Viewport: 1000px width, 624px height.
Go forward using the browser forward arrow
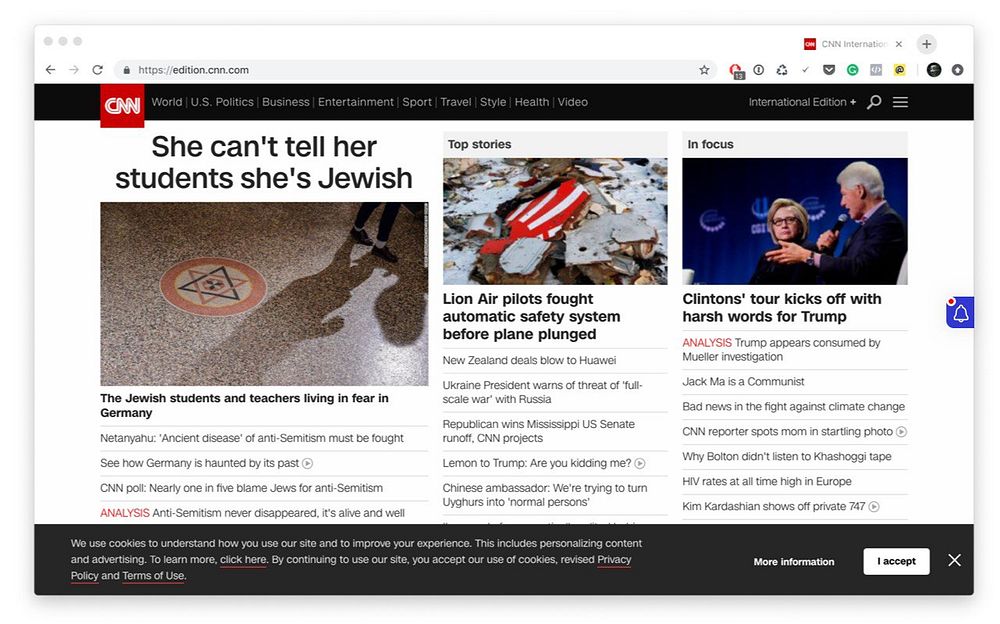pos(74,70)
